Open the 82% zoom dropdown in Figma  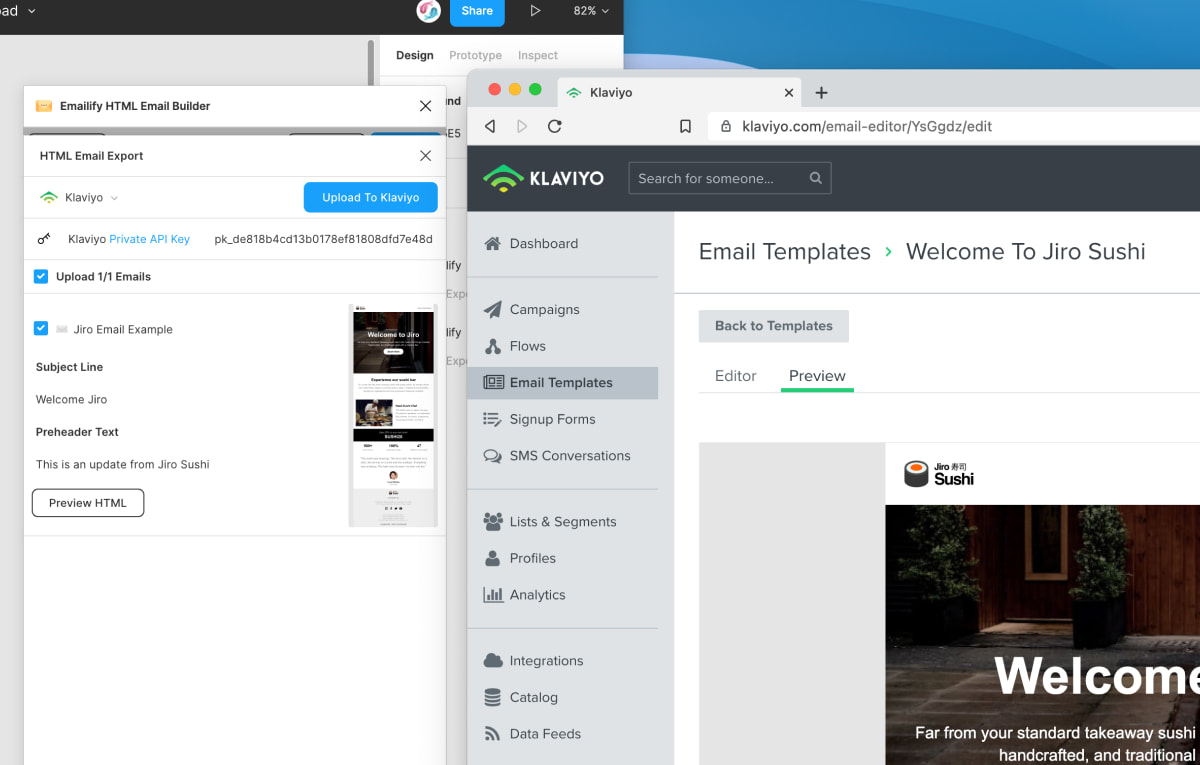(591, 11)
